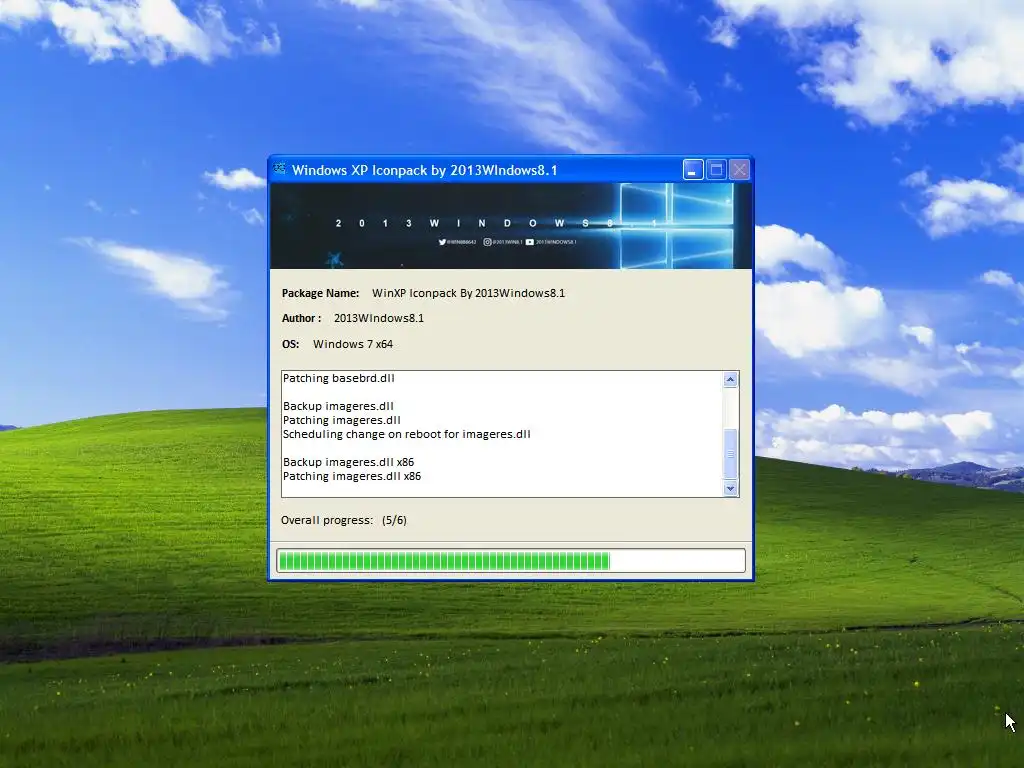Click the 'Author :' label
The width and height of the screenshot is (1024, 768).
click(x=301, y=318)
